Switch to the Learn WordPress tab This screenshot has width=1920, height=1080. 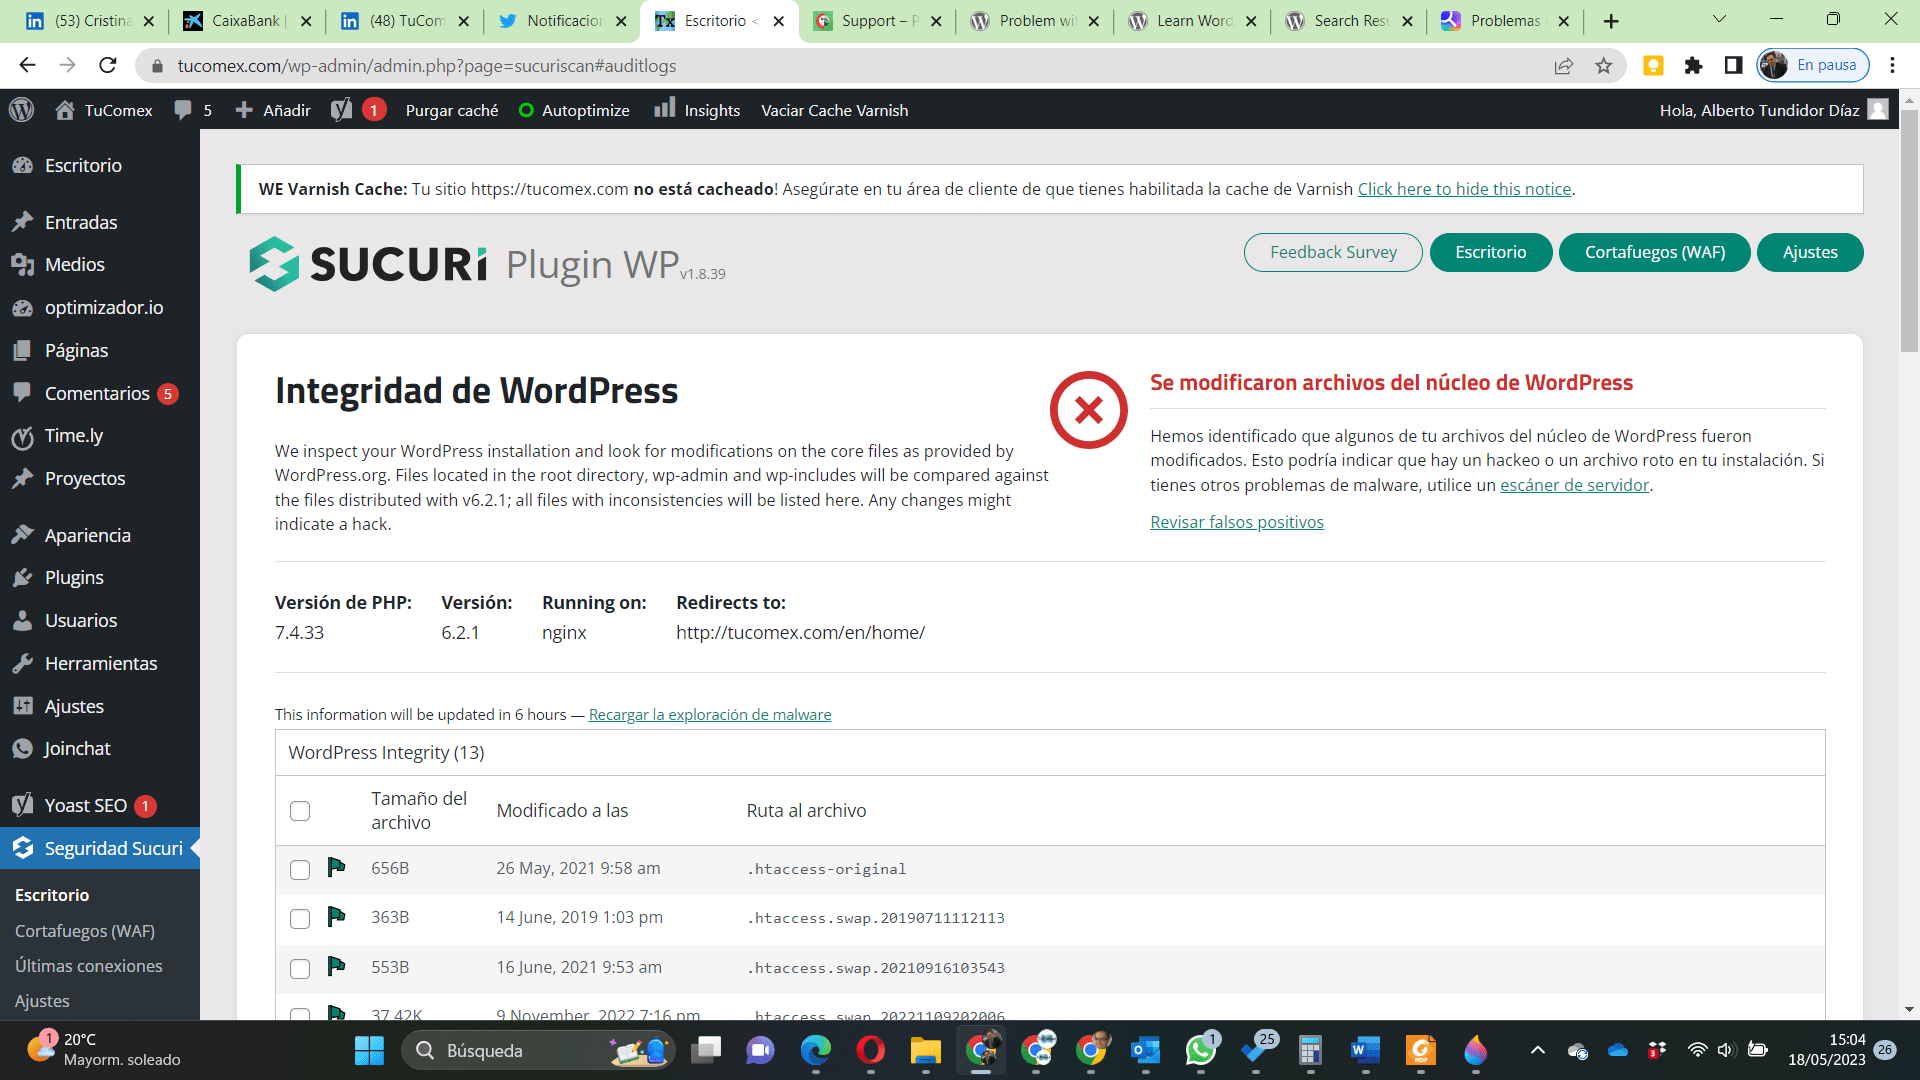coord(1192,21)
